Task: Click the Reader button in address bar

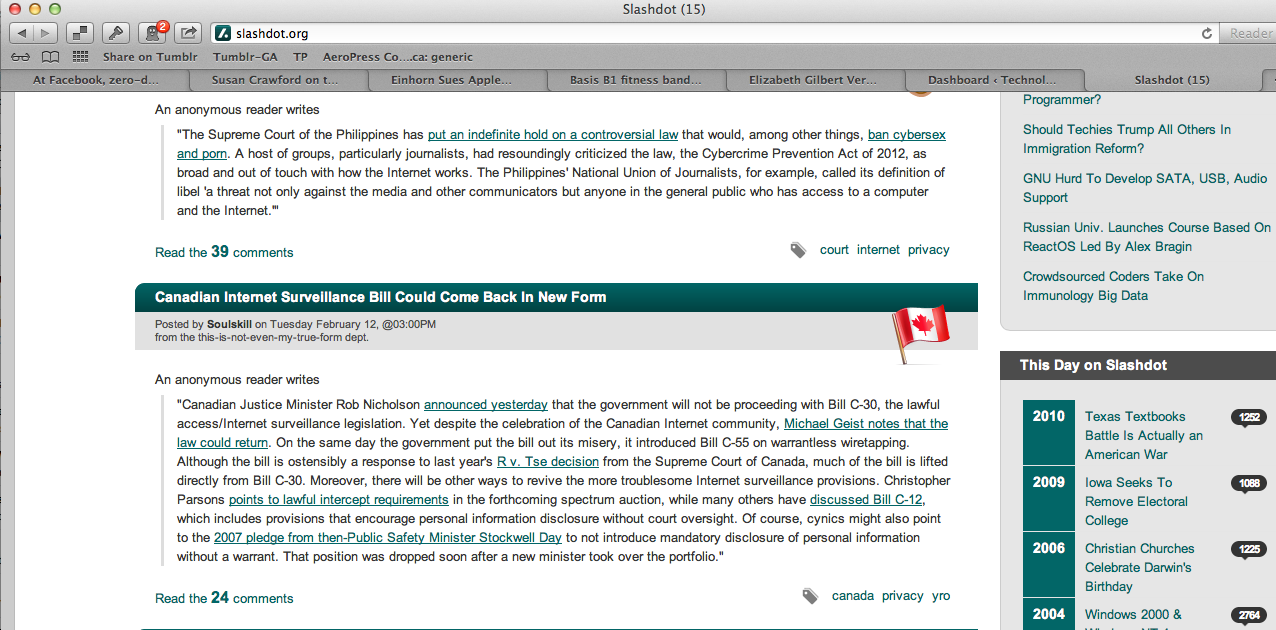Action: point(1250,33)
